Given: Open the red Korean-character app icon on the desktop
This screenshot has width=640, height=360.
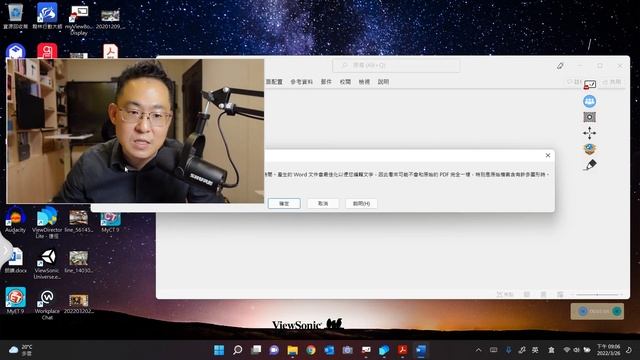Looking at the screenshot, I should pos(47,51).
